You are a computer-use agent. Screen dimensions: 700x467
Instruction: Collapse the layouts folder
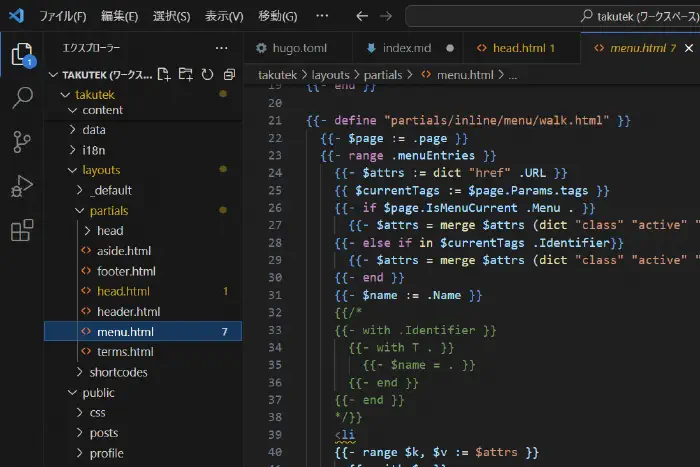[x=100, y=170]
